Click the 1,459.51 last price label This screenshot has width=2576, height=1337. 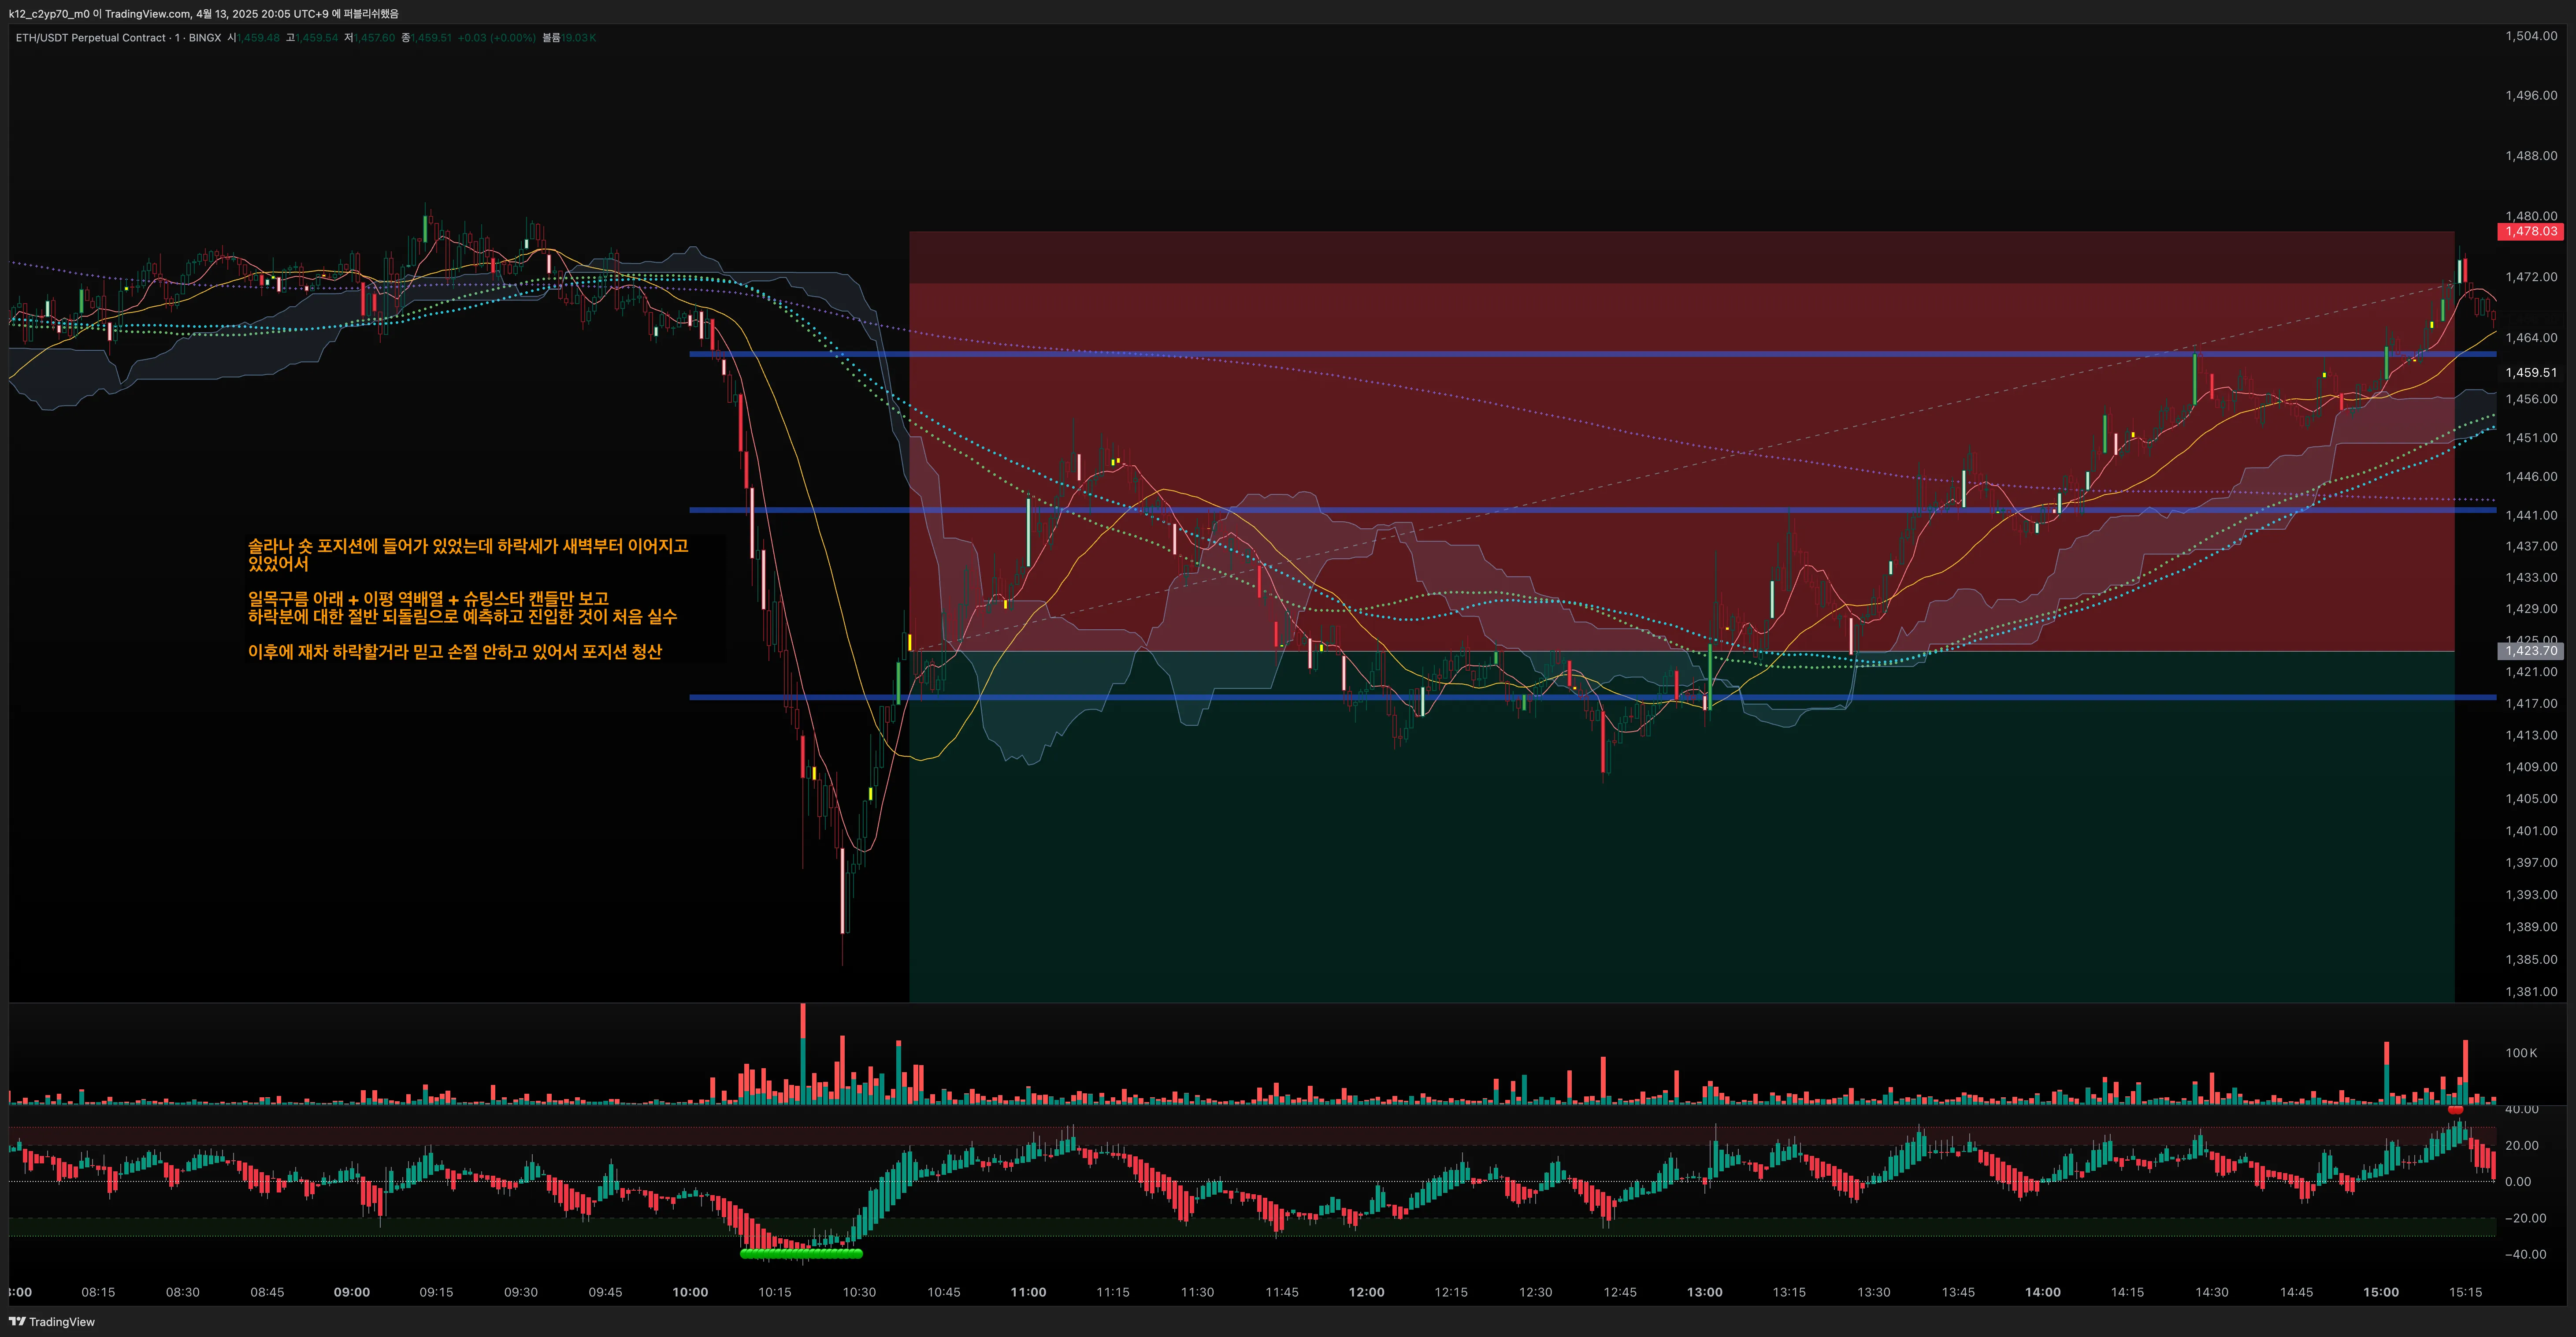[2530, 372]
